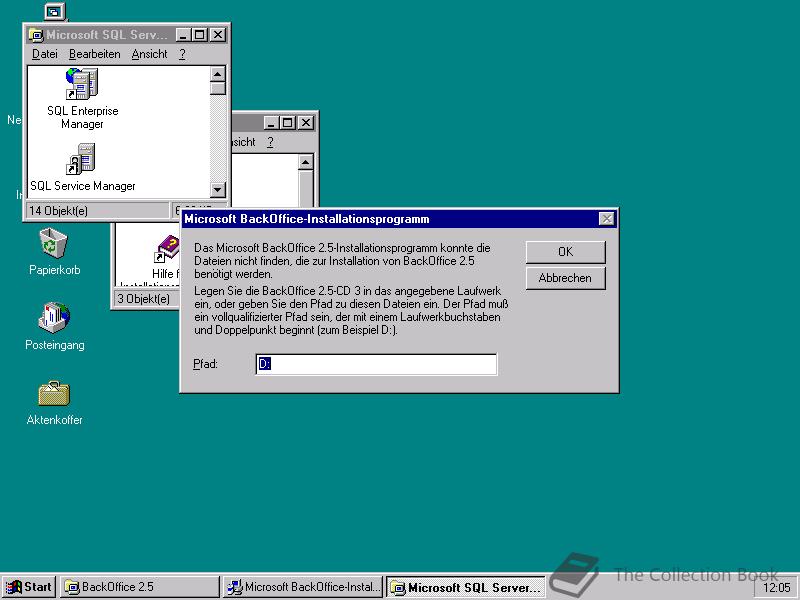
Task: Maximize the background BackOffice window
Action: [x=288, y=123]
